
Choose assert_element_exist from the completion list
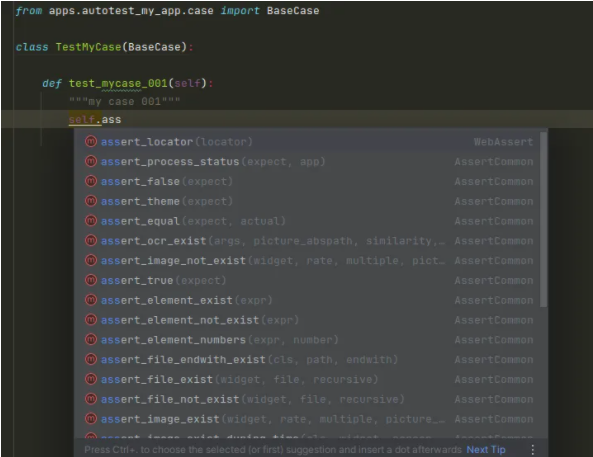click(x=310, y=300)
